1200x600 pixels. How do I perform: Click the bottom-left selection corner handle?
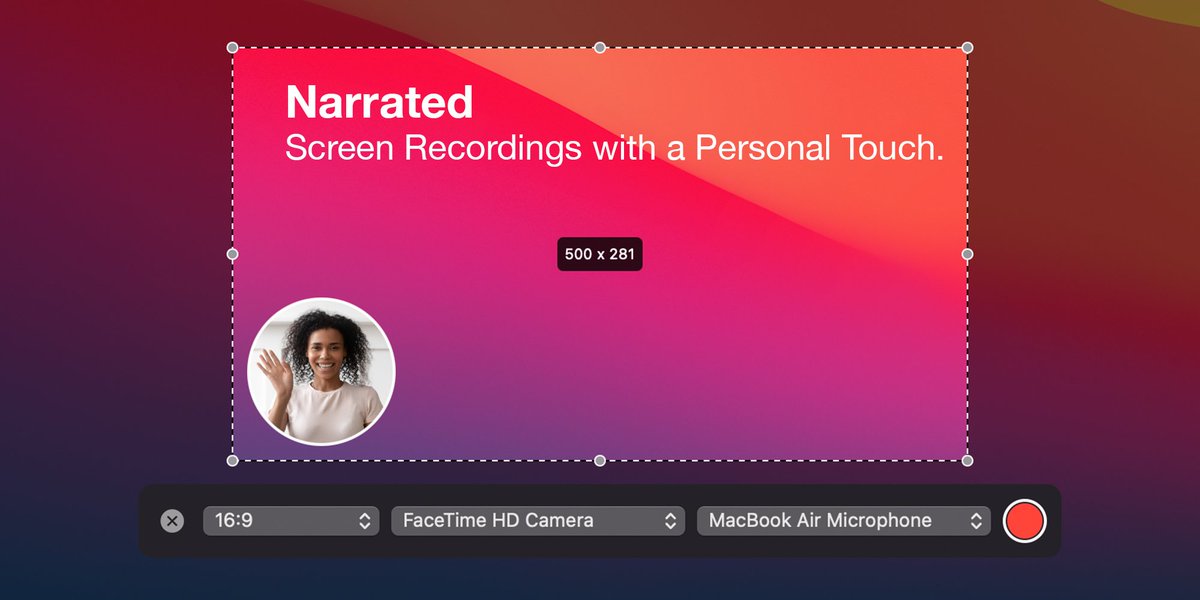(x=233, y=460)
